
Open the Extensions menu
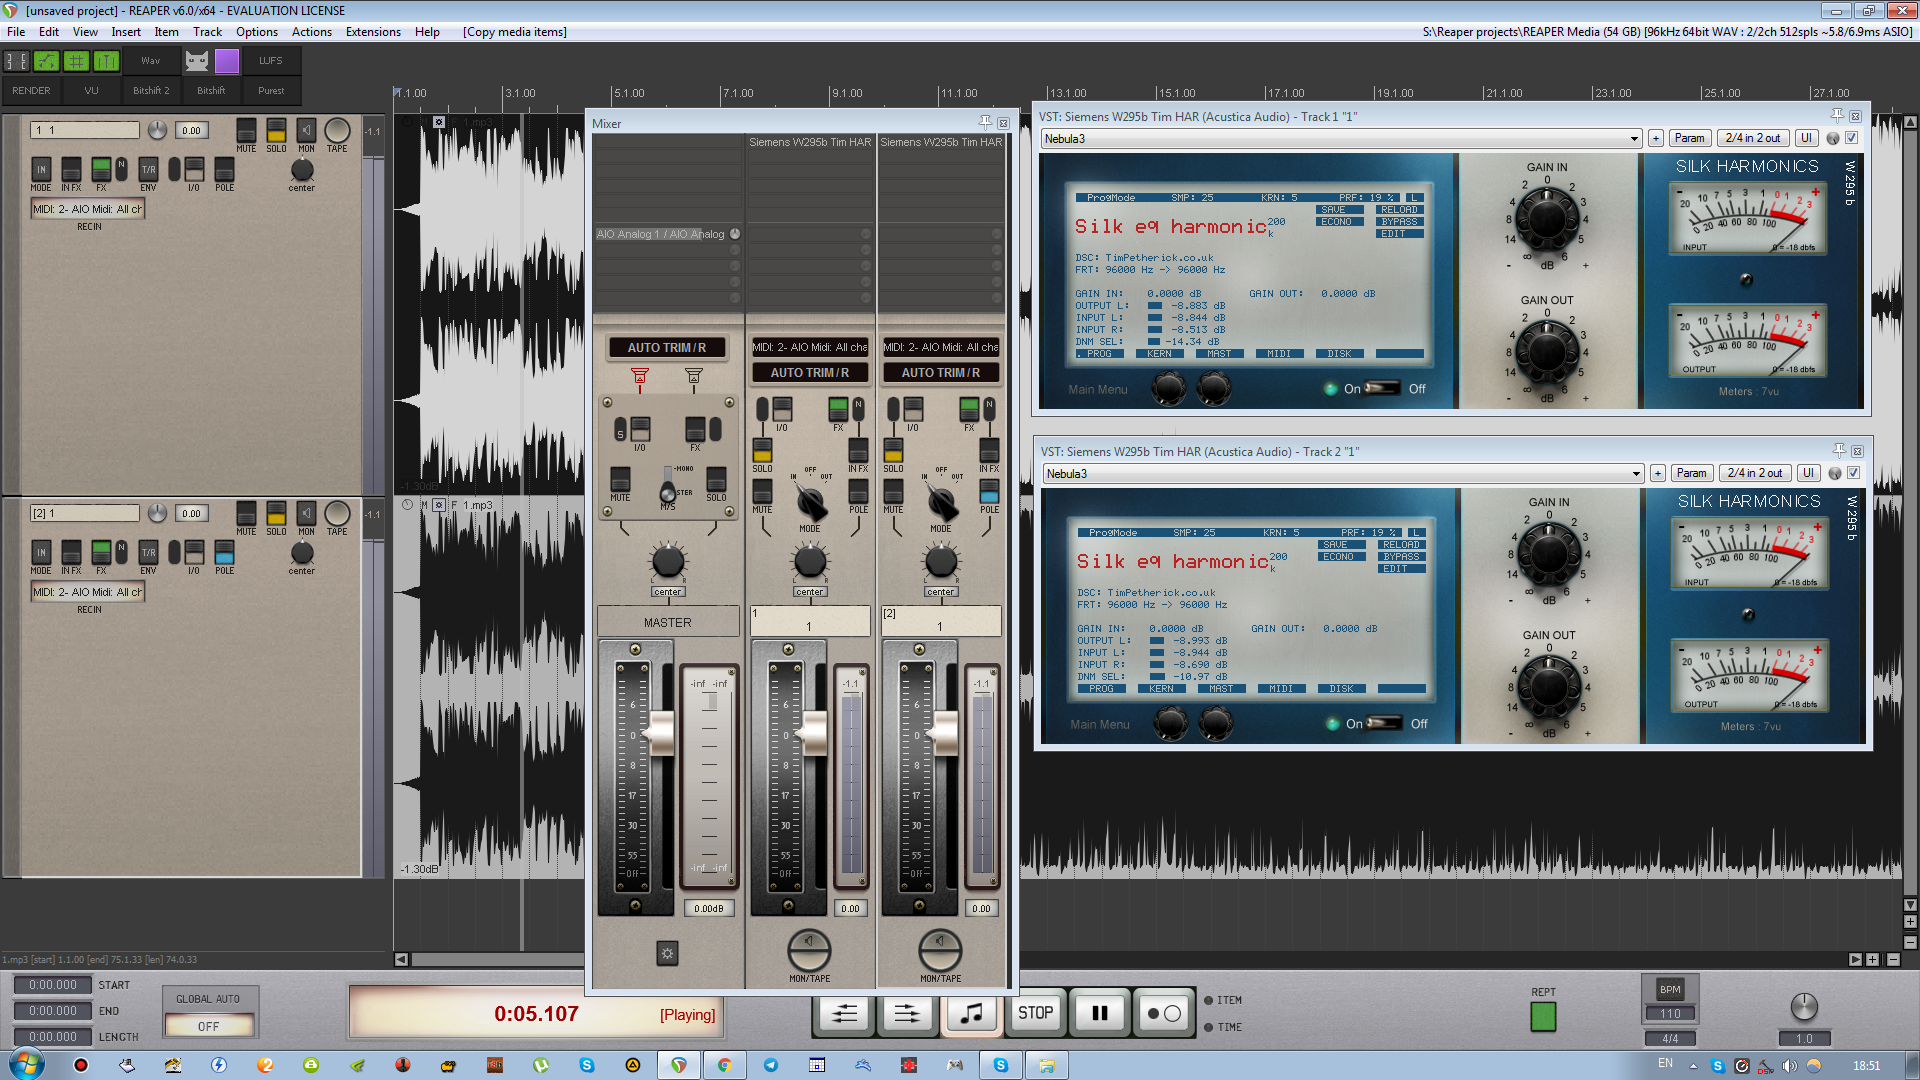372,32
